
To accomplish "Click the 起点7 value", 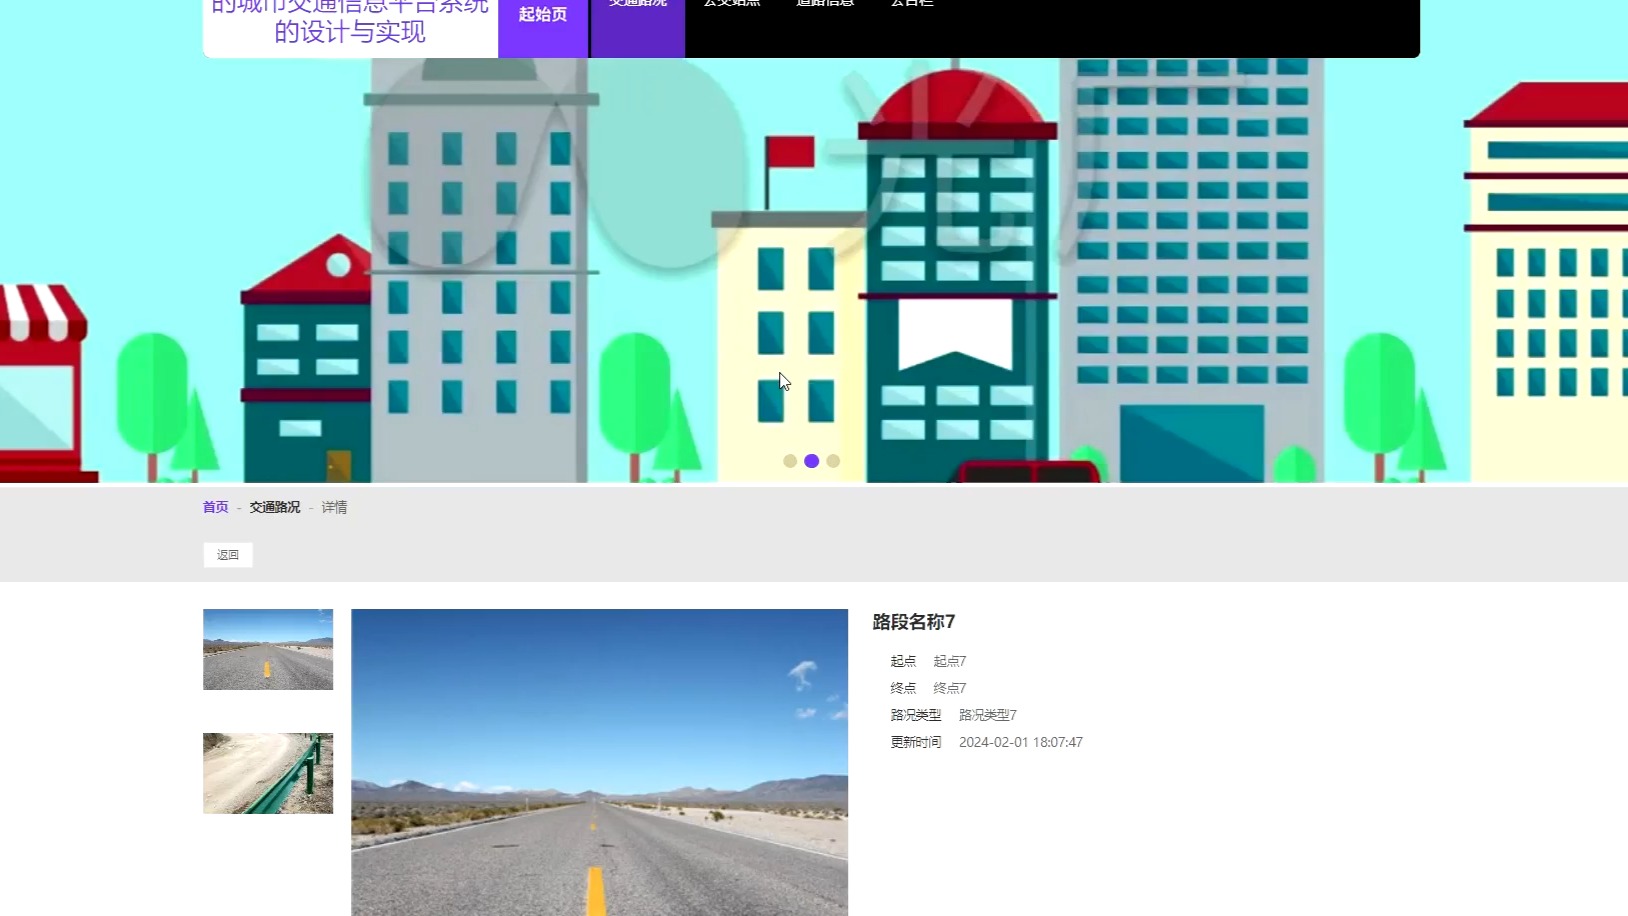I will click(950, 661).
